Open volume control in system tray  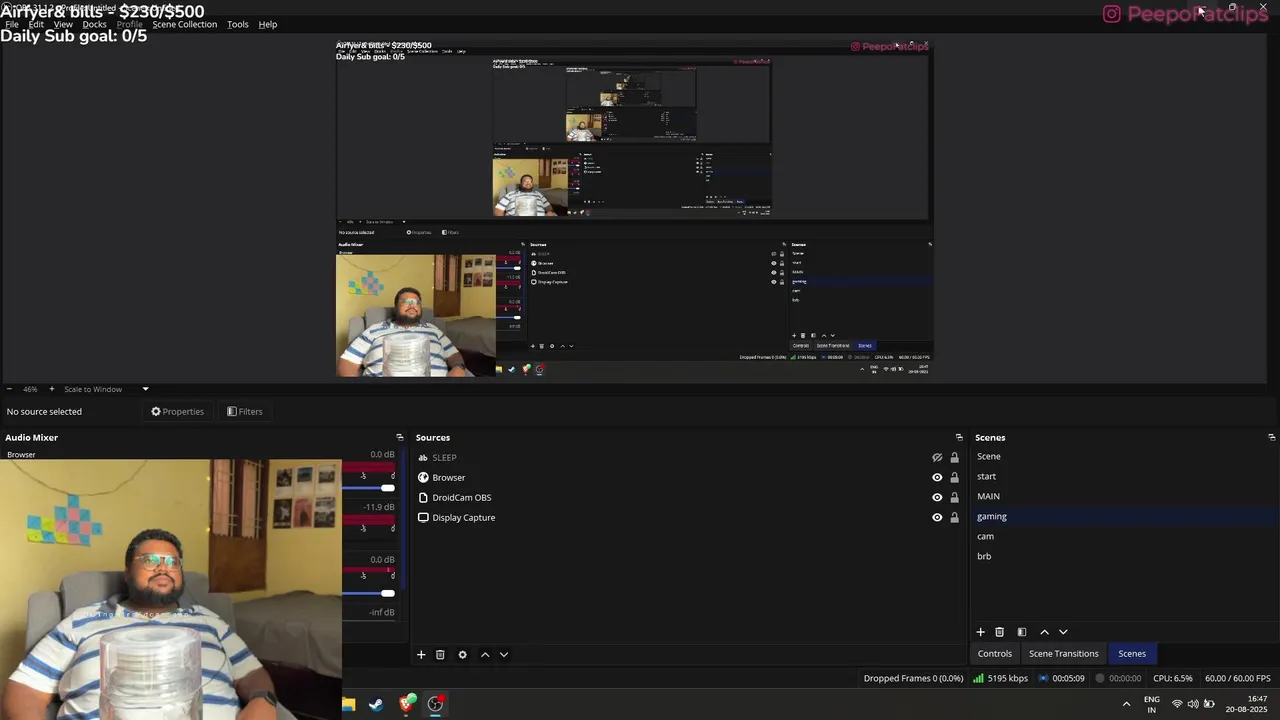click(x=1193, y=704)
